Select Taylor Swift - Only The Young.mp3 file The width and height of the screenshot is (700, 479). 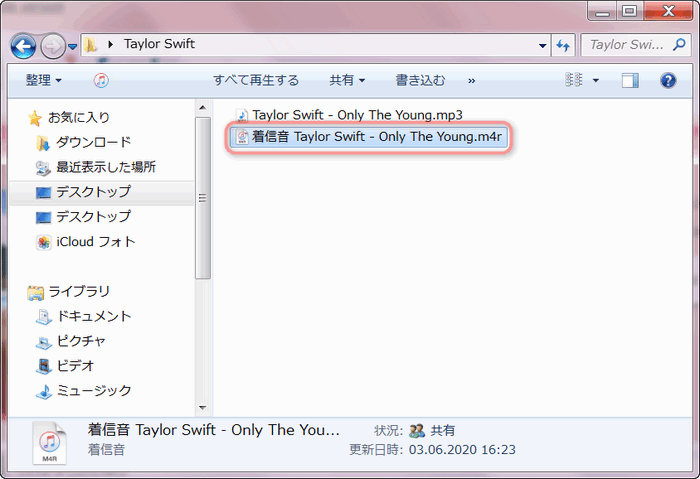357,115
